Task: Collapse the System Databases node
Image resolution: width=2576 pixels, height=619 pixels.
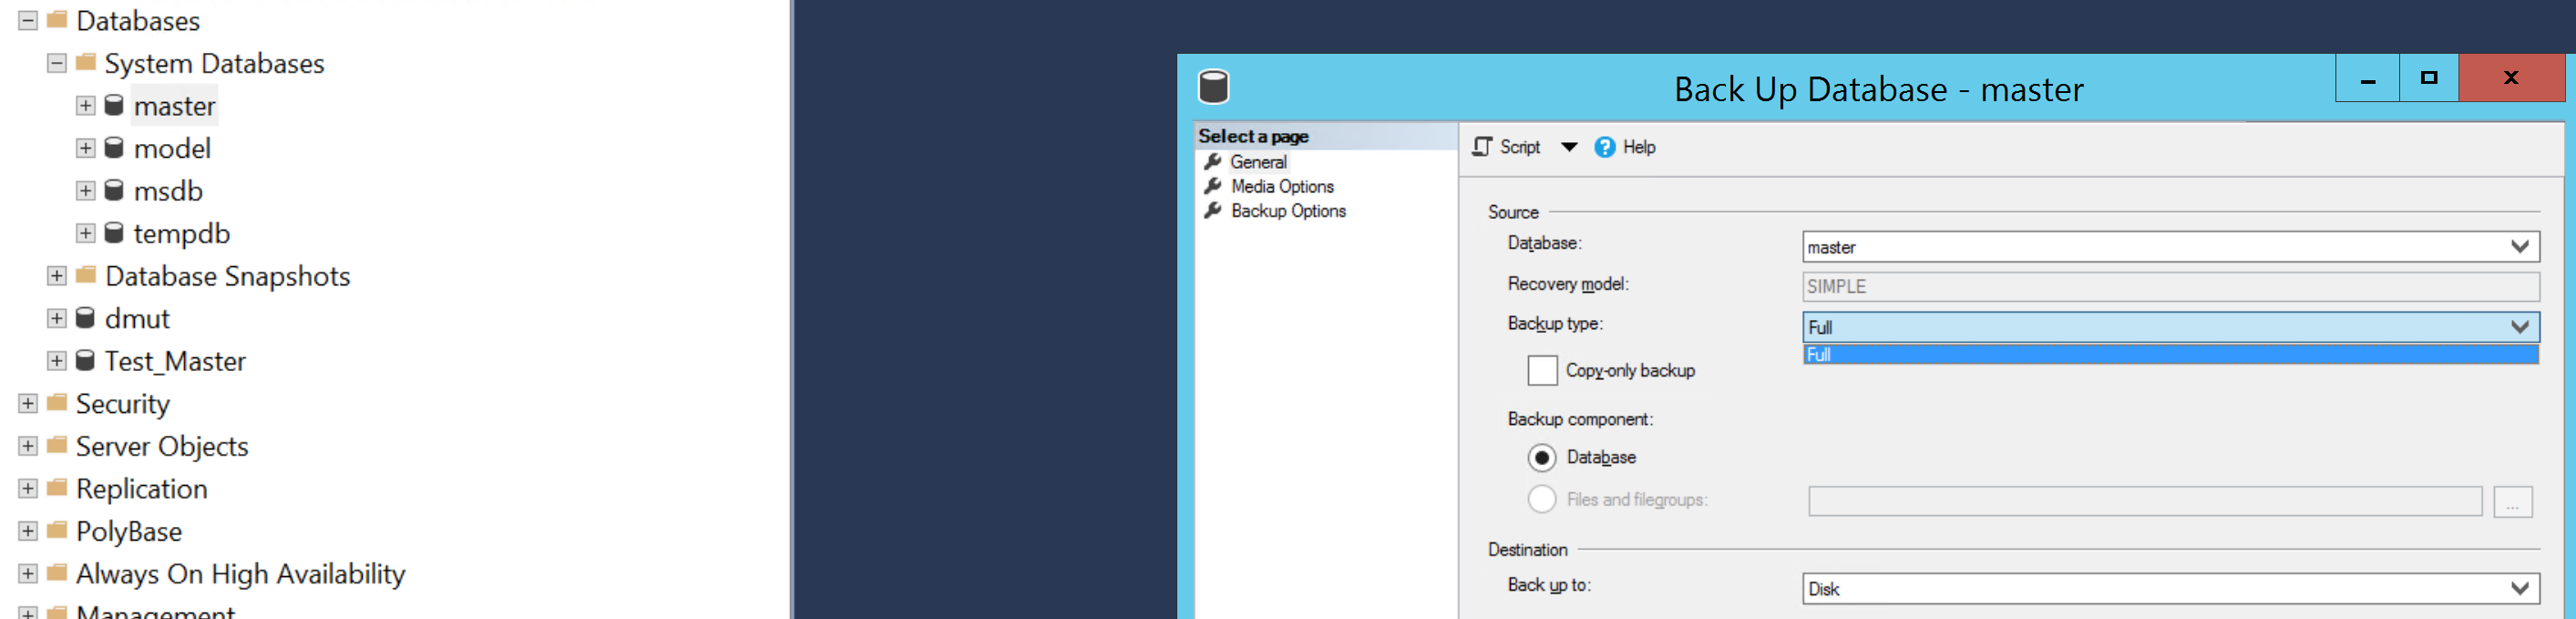Action: 57,63
